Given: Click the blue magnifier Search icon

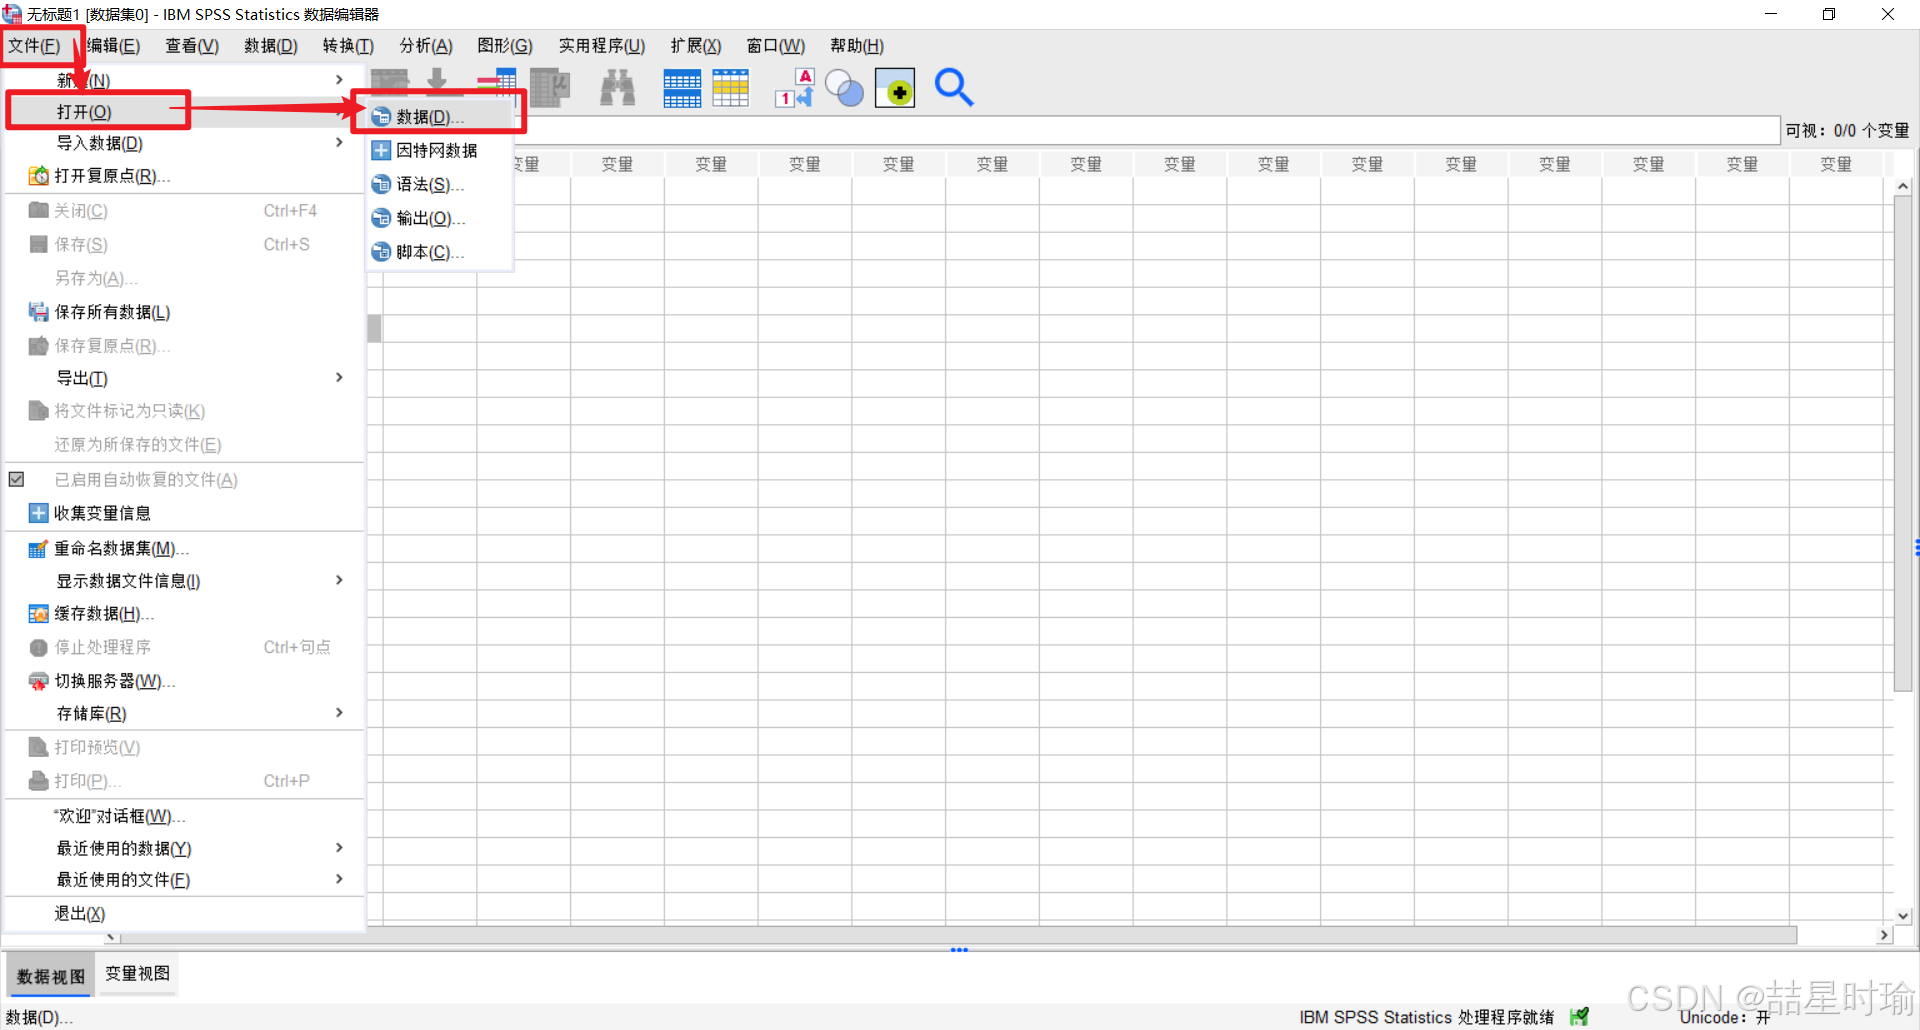Looking at the screenshot, I should pos(953,88).
